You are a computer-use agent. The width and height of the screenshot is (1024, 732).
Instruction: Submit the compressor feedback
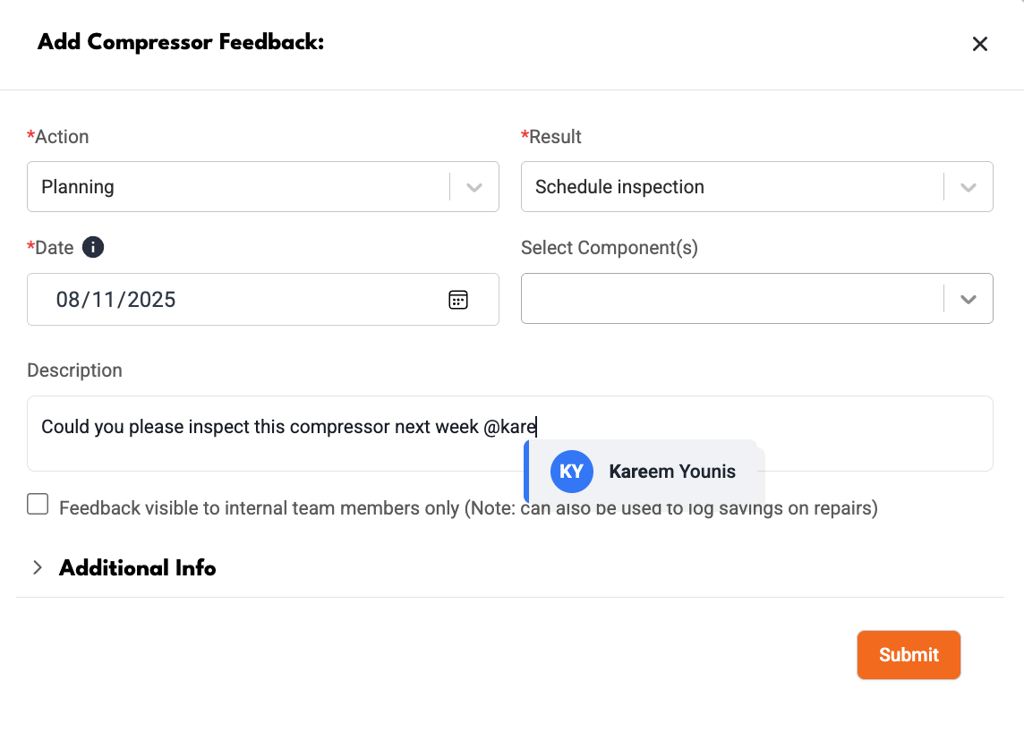click(x=908, y=654)
